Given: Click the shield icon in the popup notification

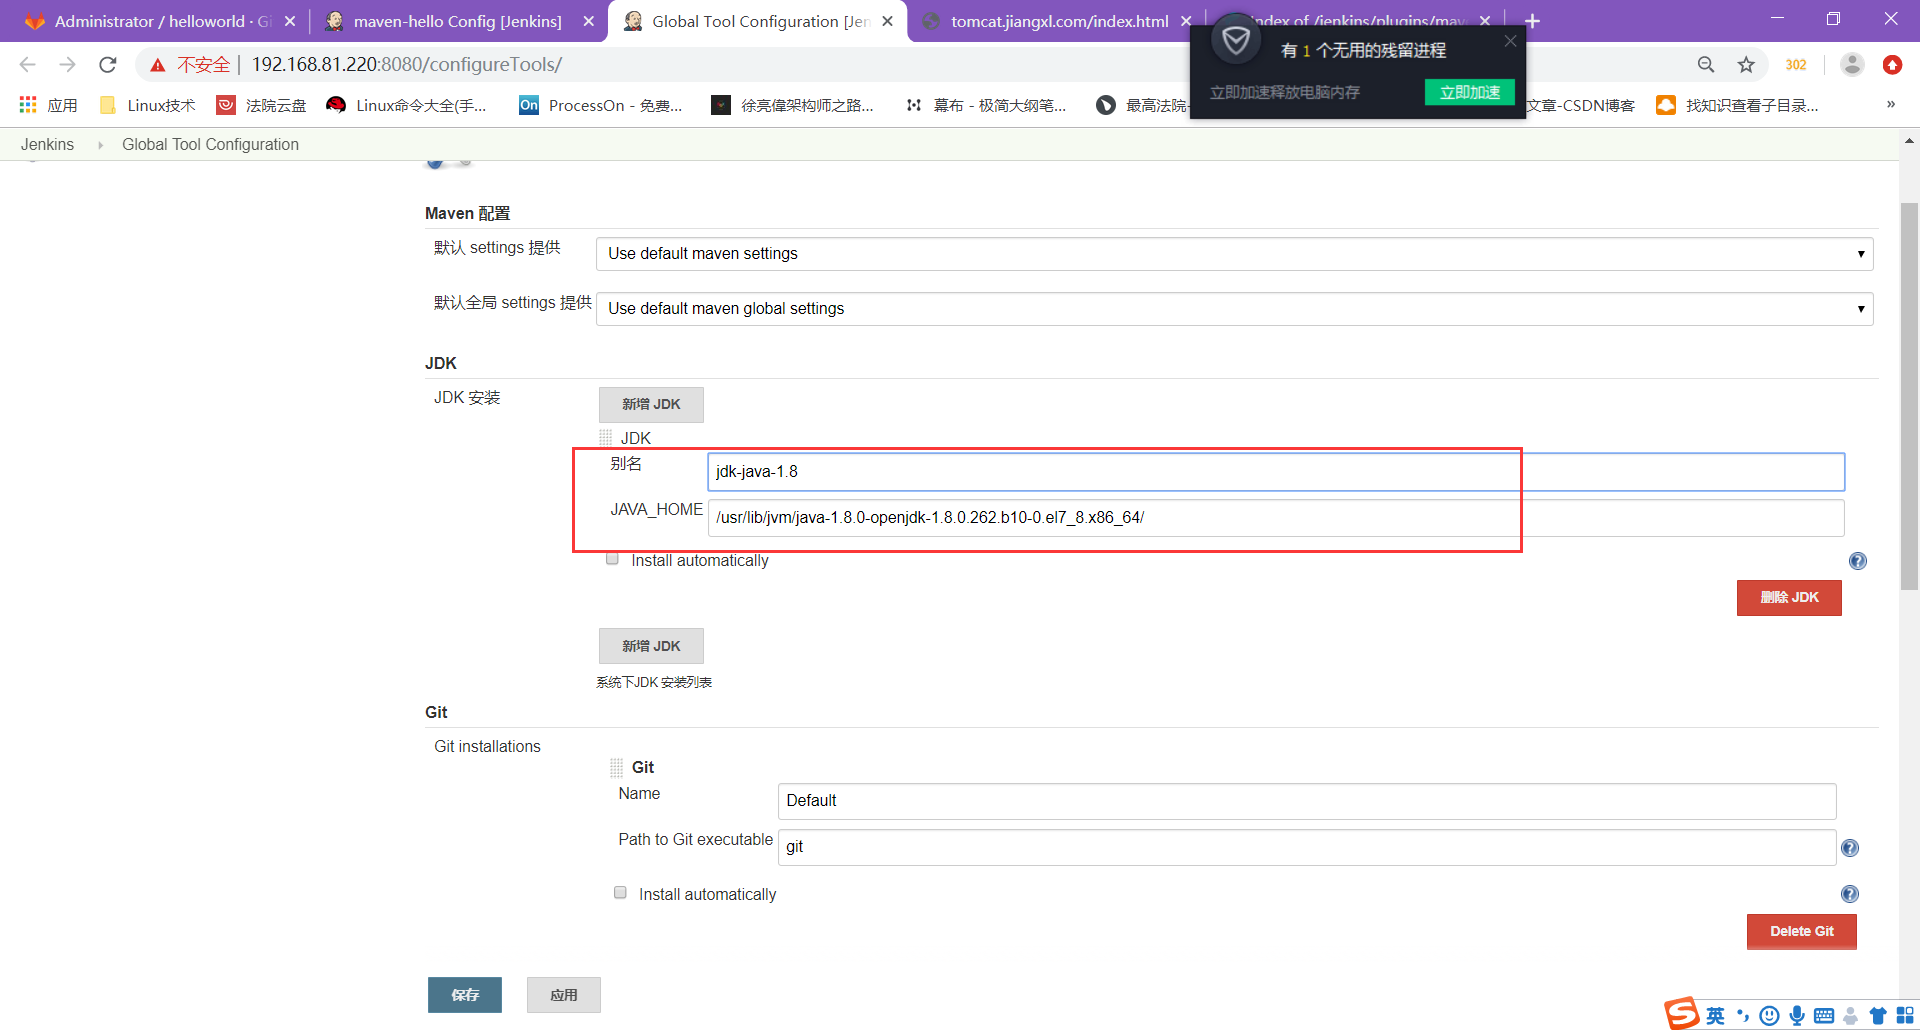Looking at the screenshot, I should 1236,41.
